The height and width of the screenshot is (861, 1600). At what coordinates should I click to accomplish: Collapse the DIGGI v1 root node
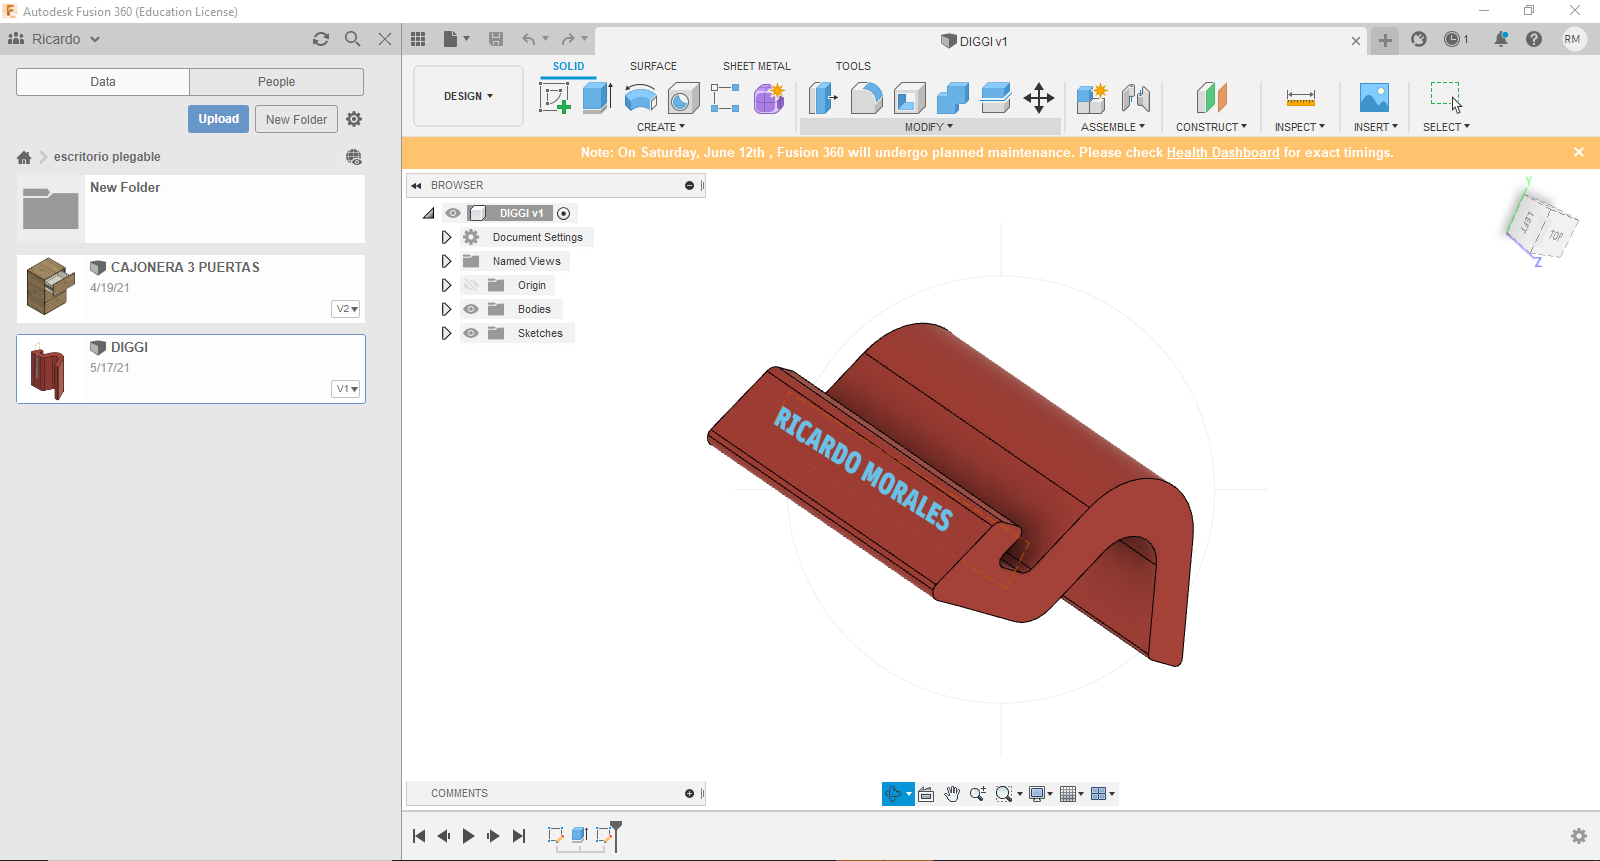(x=429, y=213)
